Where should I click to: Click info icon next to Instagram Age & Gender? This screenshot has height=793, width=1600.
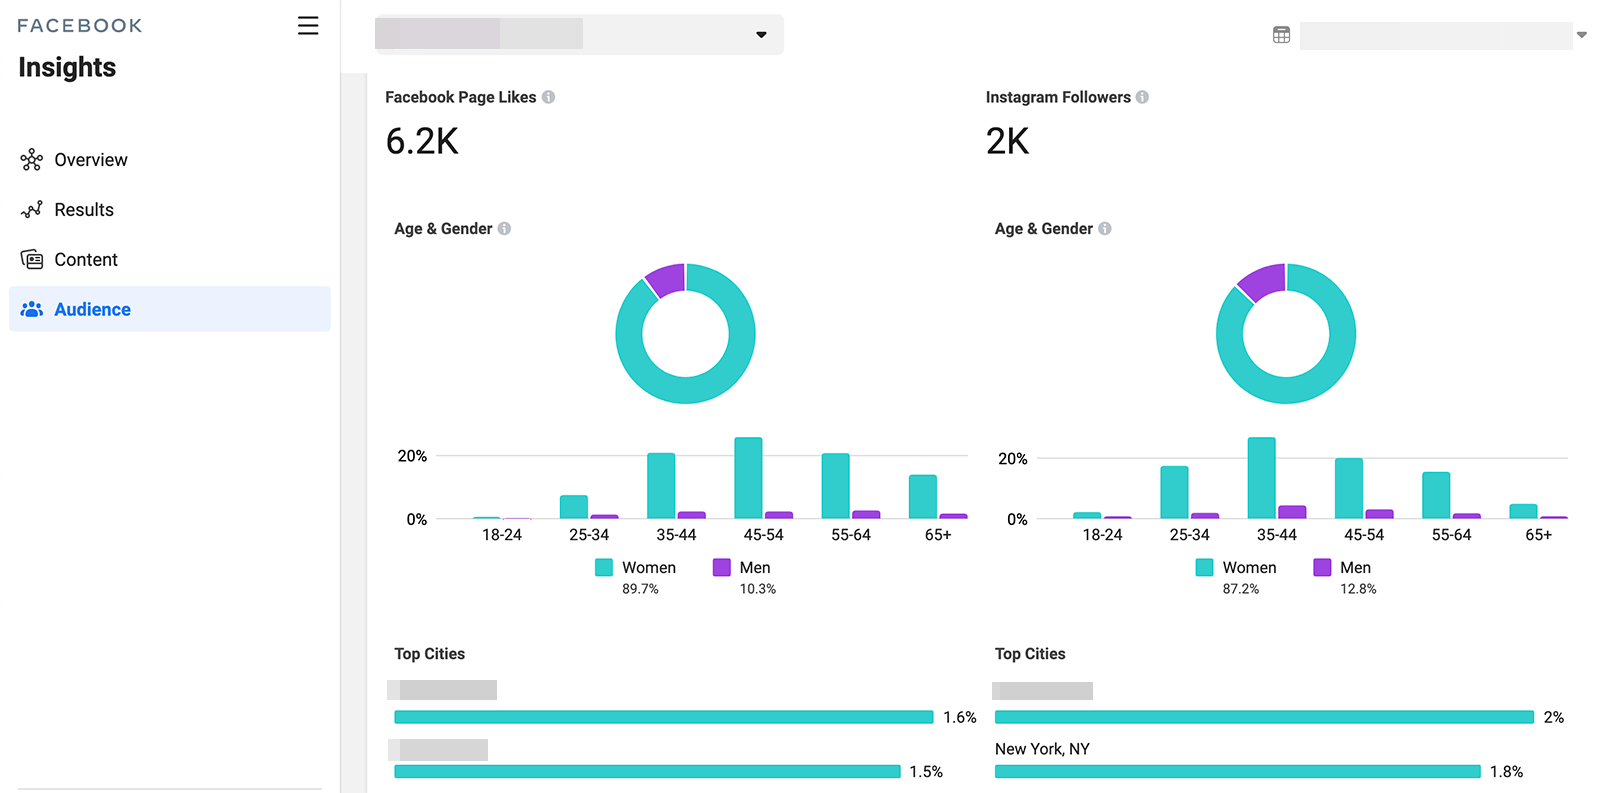(x=1105, y=228)
